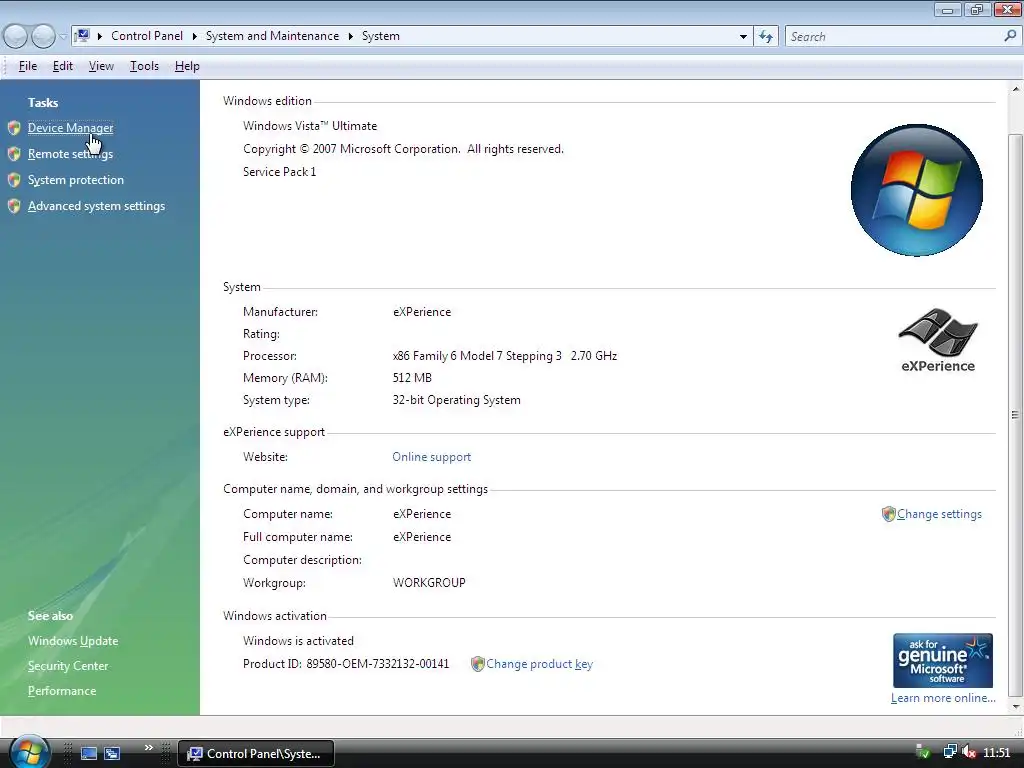
Task: Click the Genuine Microsoft software badge
Action: (x=943, y=660)
